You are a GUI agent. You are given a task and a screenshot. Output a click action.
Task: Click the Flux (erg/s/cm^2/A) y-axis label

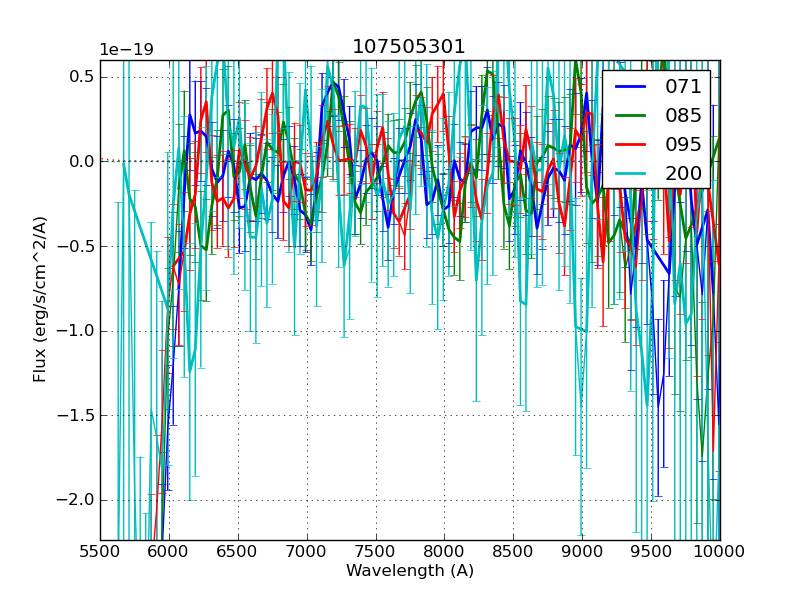tap(40, 300)
